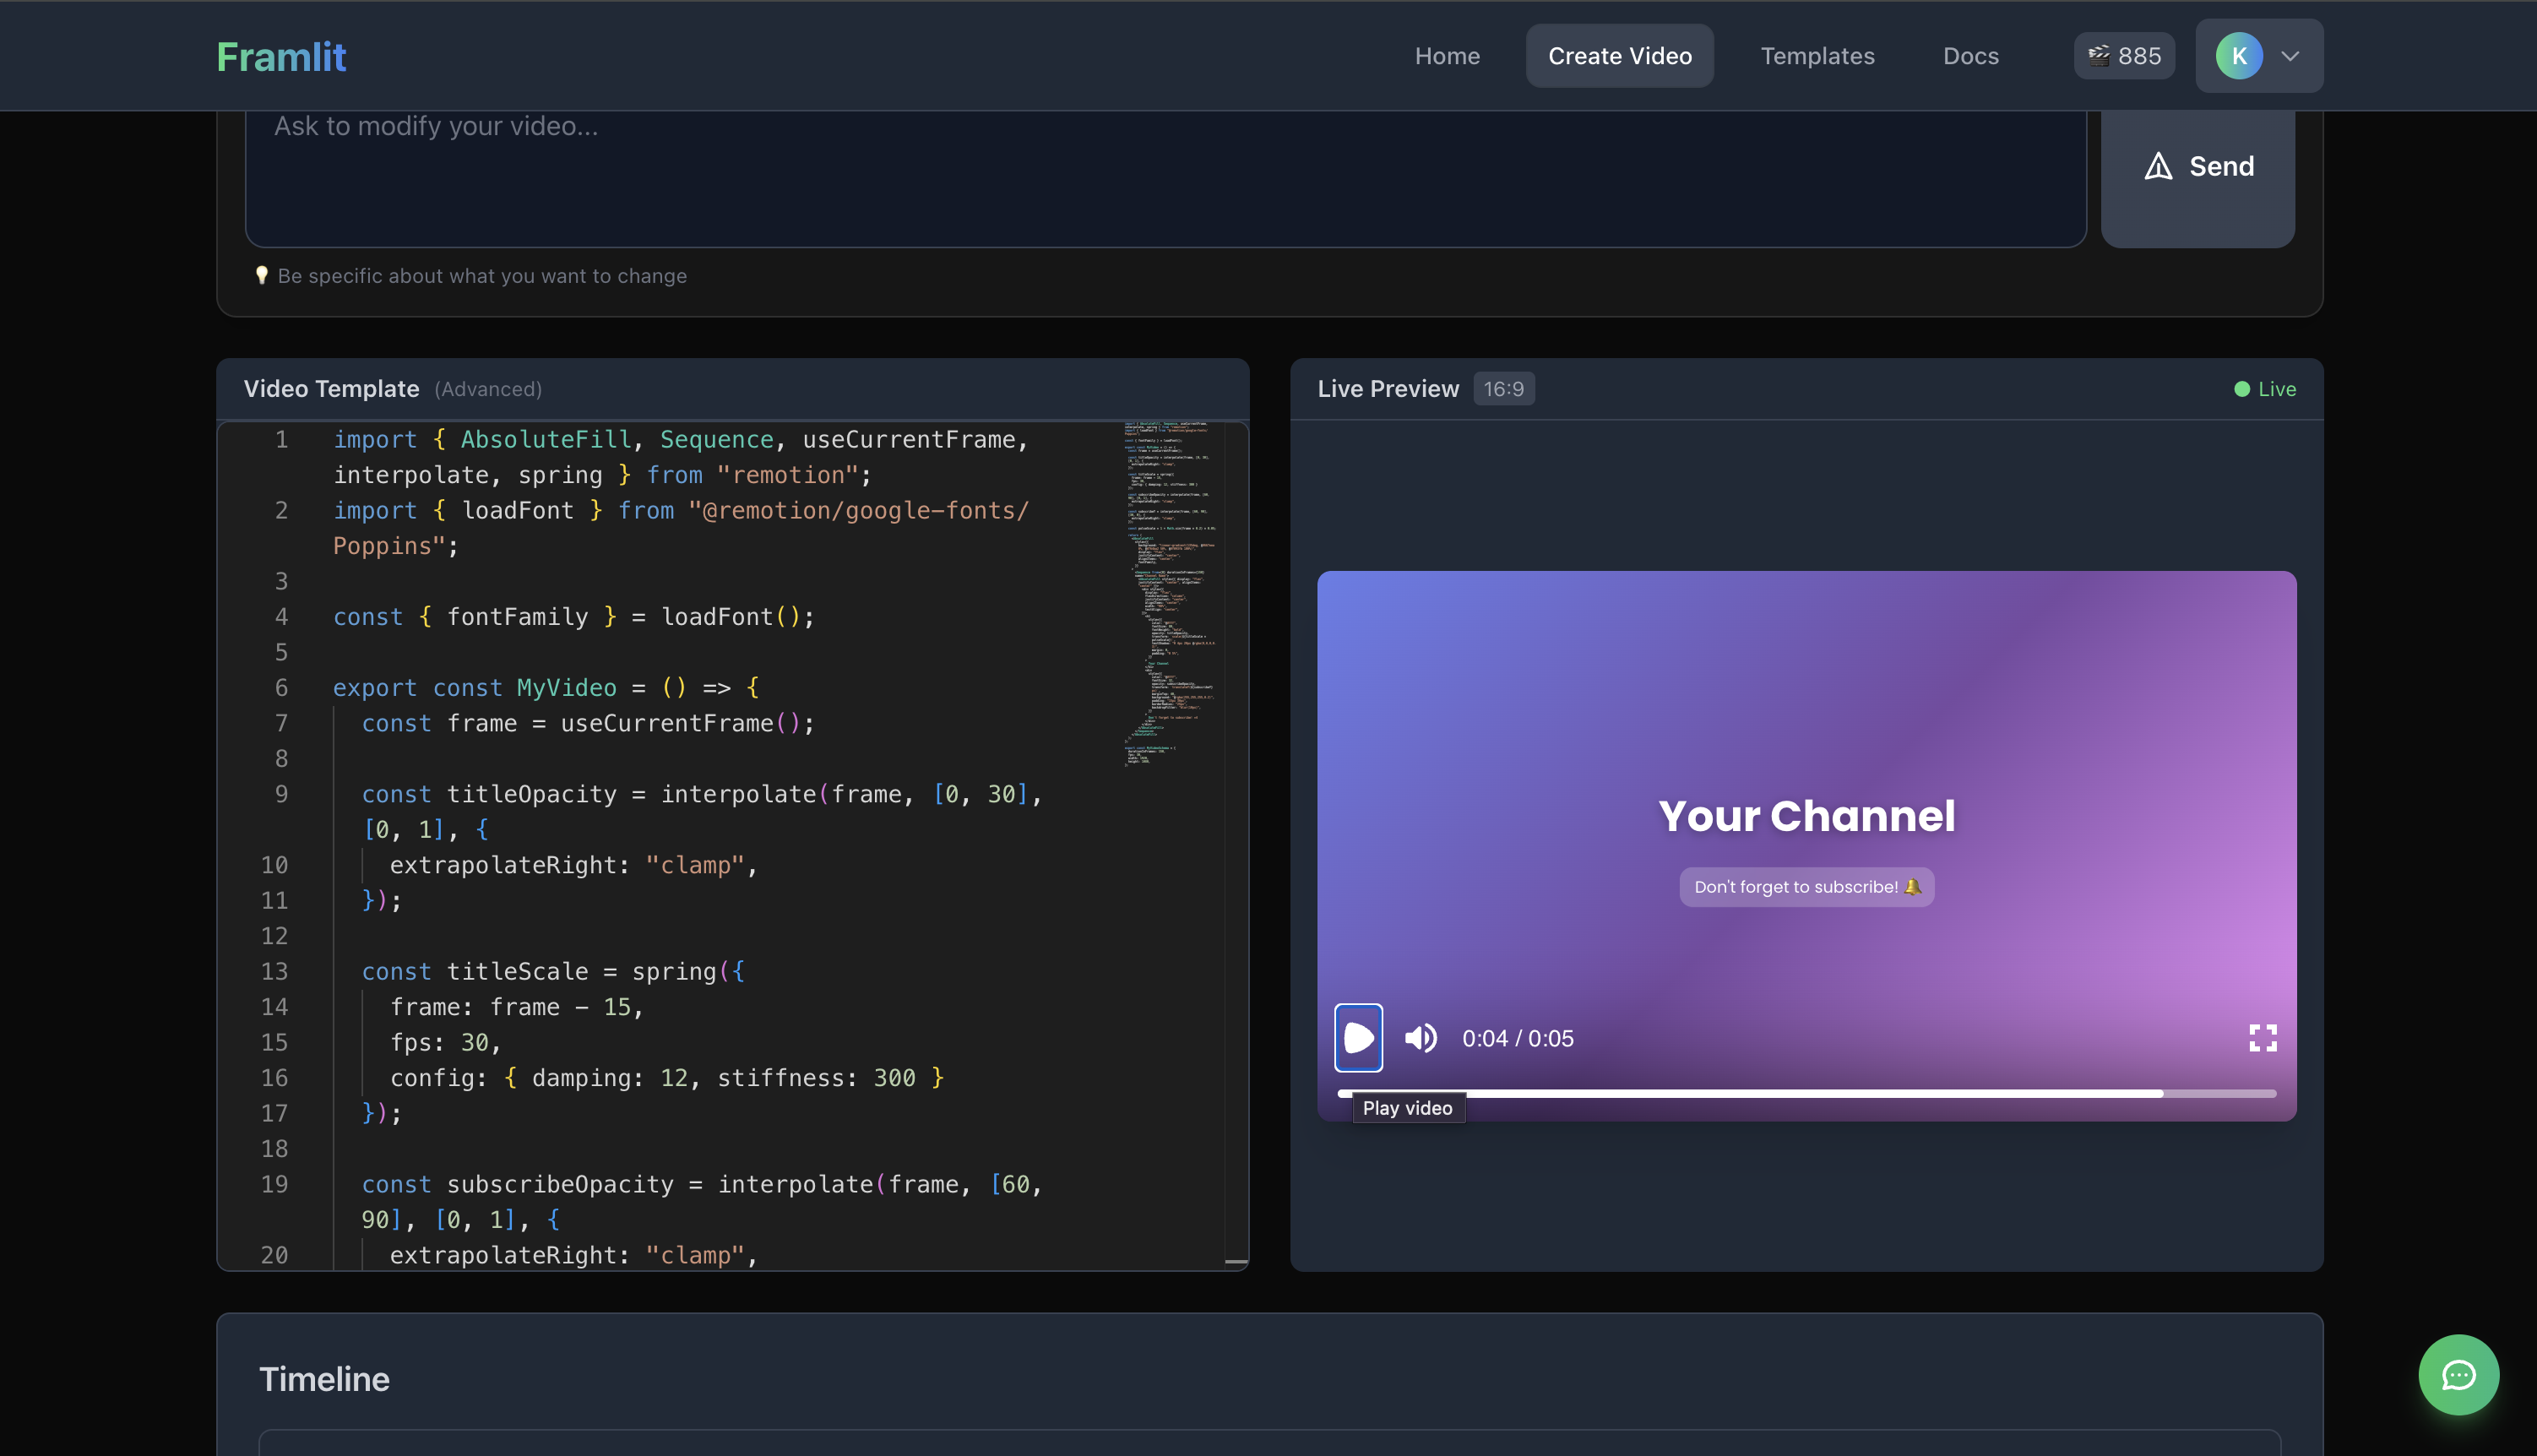
Task: Seek on the video progress bar
Action: click(1805, 1093)
